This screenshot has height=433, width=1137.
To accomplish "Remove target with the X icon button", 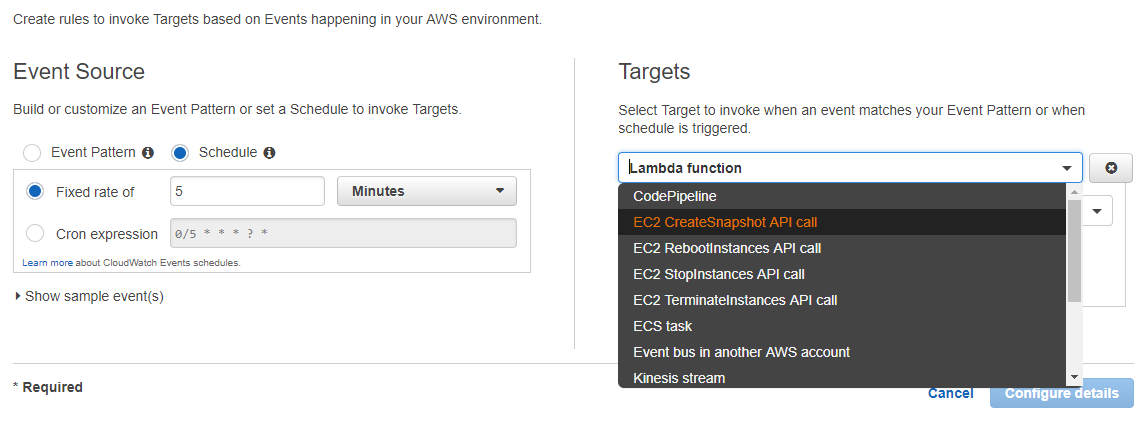I will (1111, 168).
